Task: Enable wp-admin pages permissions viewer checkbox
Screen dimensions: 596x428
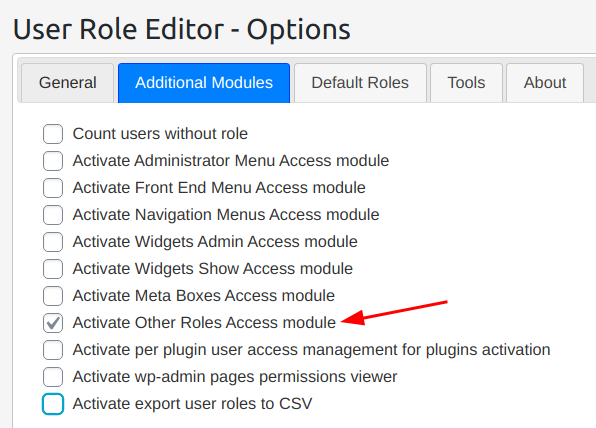Action: [53, 377]
